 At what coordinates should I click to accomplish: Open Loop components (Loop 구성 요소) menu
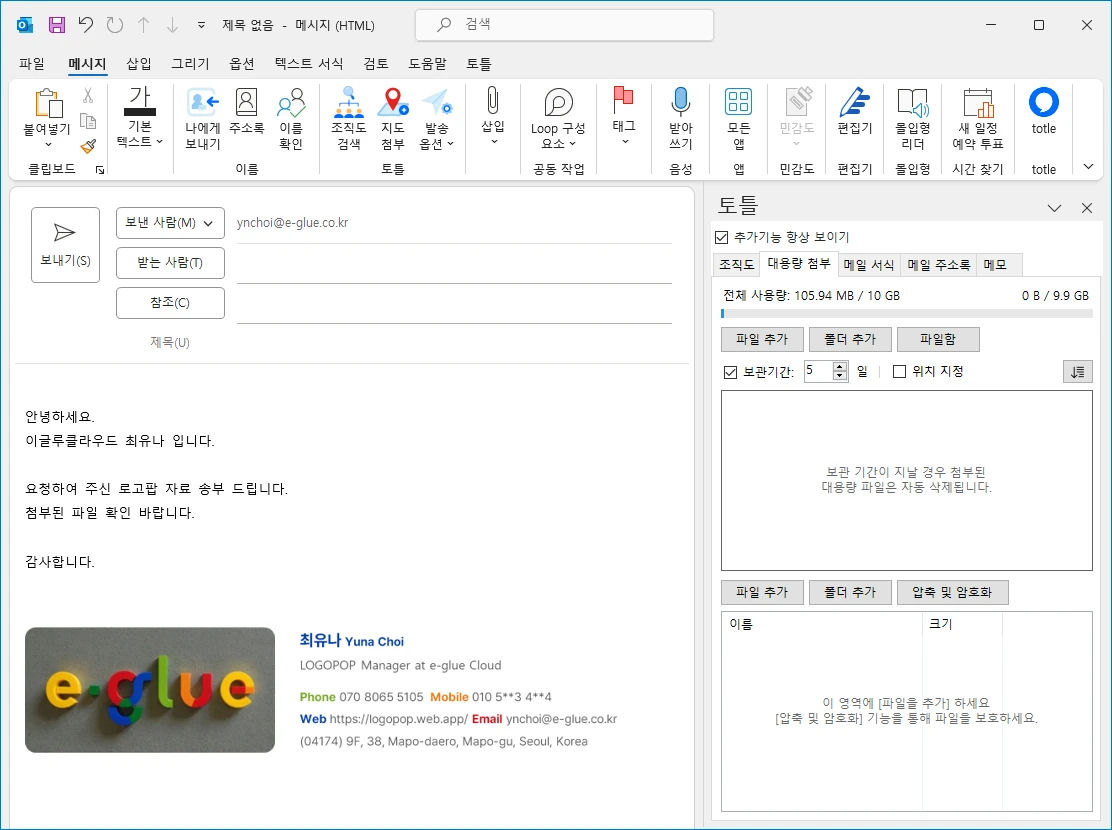coord(558,119)
